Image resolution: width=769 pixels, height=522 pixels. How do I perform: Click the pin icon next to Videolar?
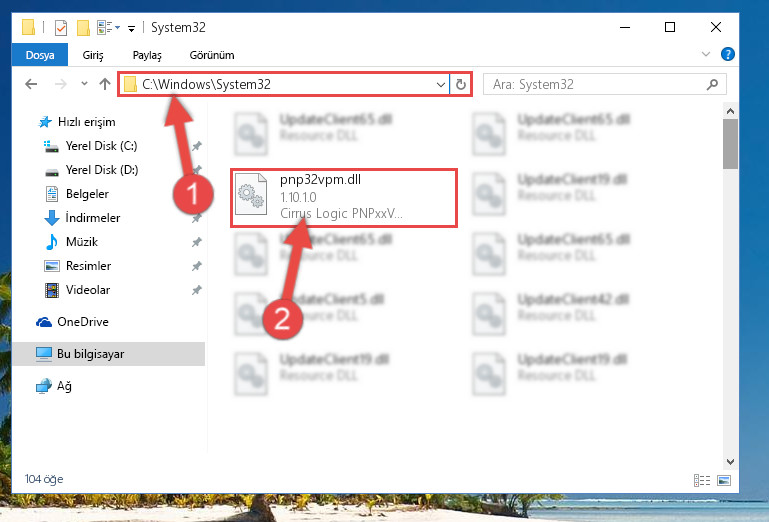[197, 290]
